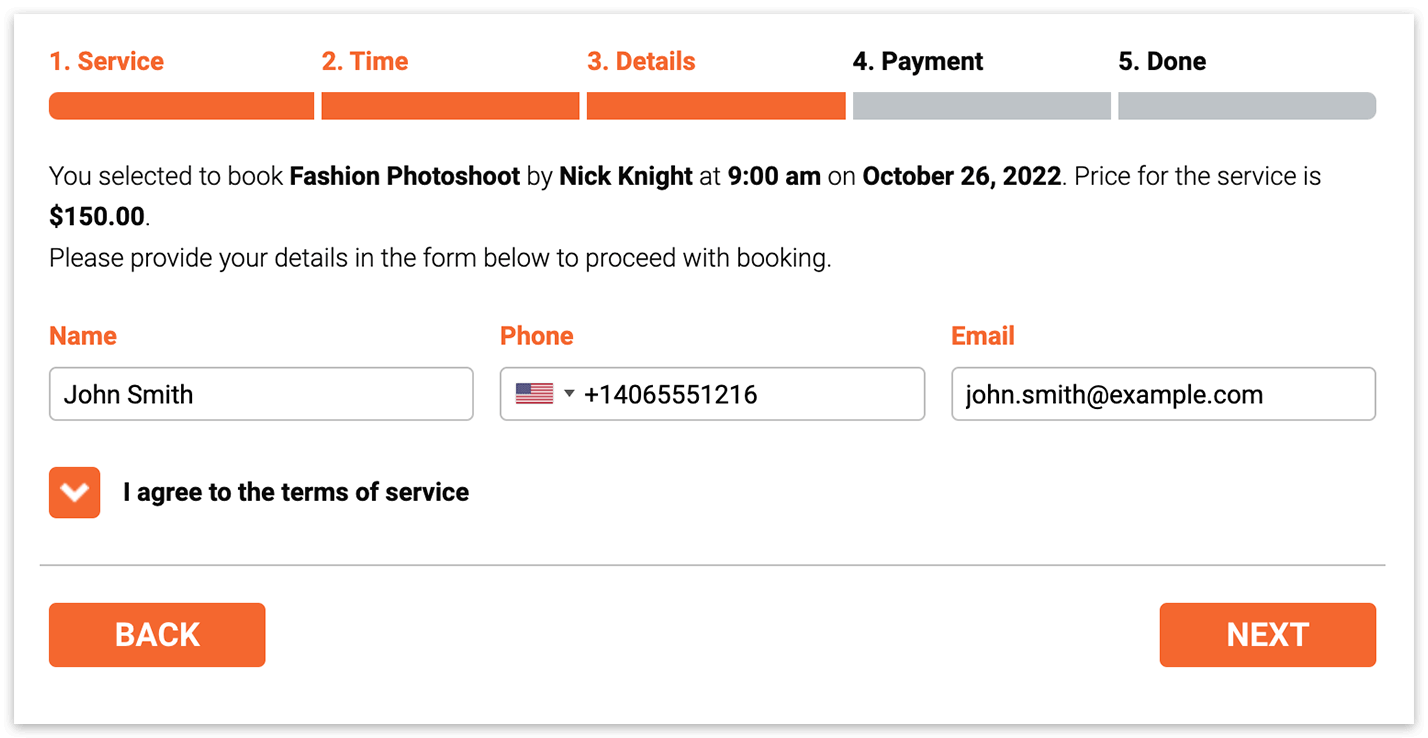Select the 5. Done step label
The image size is (1428, 738).
[1162, 62]
